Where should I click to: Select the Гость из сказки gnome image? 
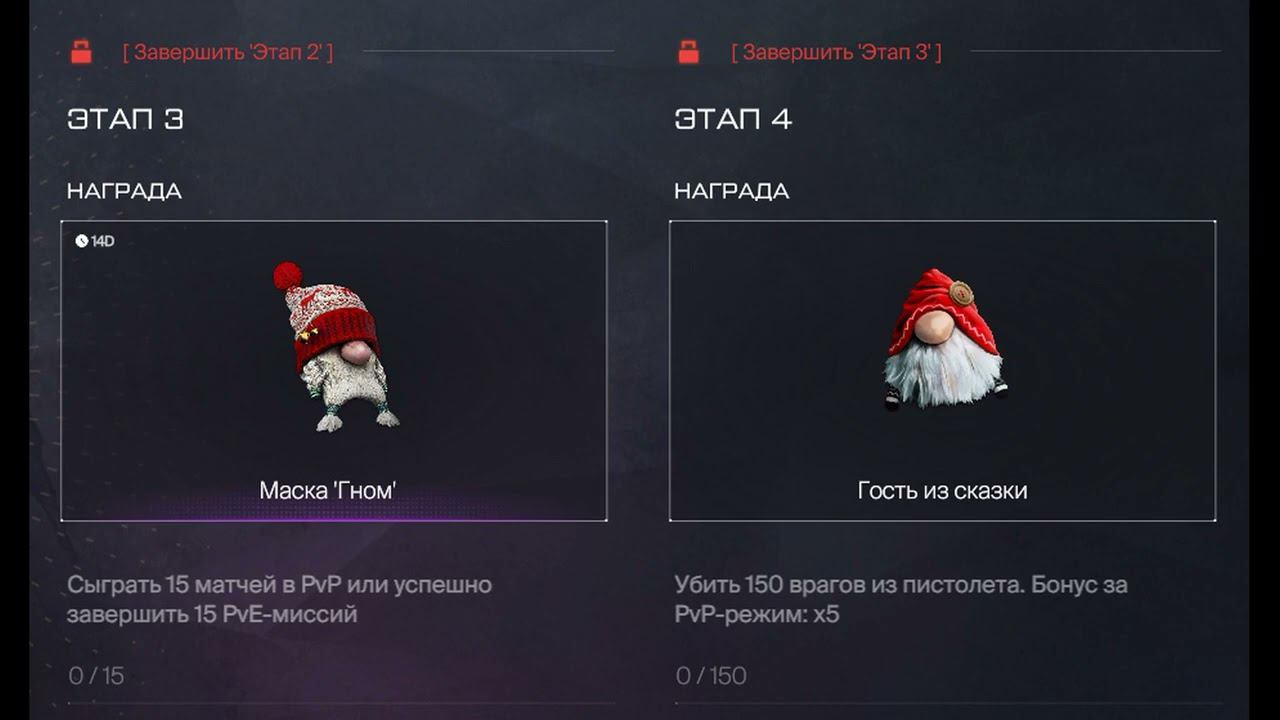[943, 338]
